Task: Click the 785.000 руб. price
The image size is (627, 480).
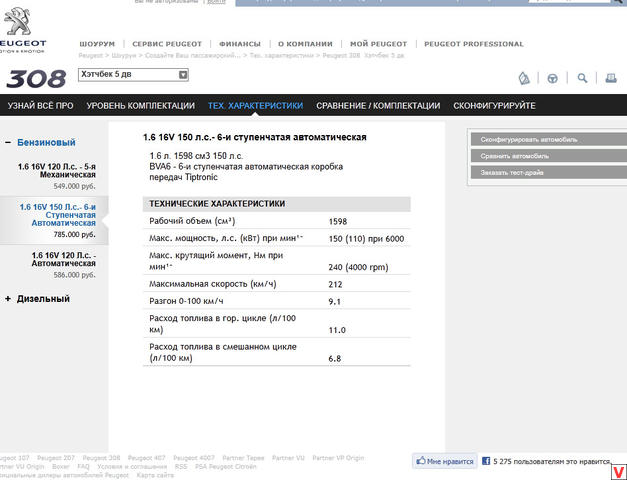Action: (x=75, y=234)
